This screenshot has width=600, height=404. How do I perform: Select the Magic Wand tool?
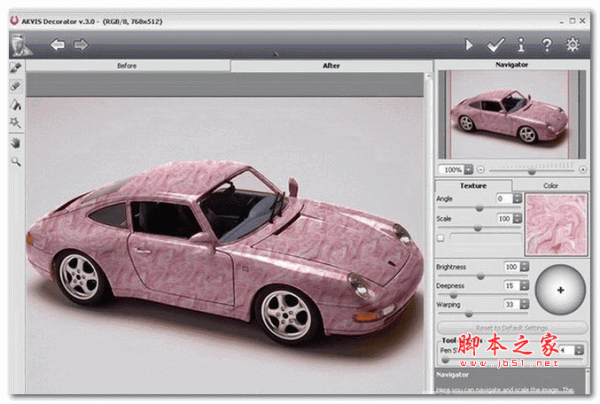(16, 122)
